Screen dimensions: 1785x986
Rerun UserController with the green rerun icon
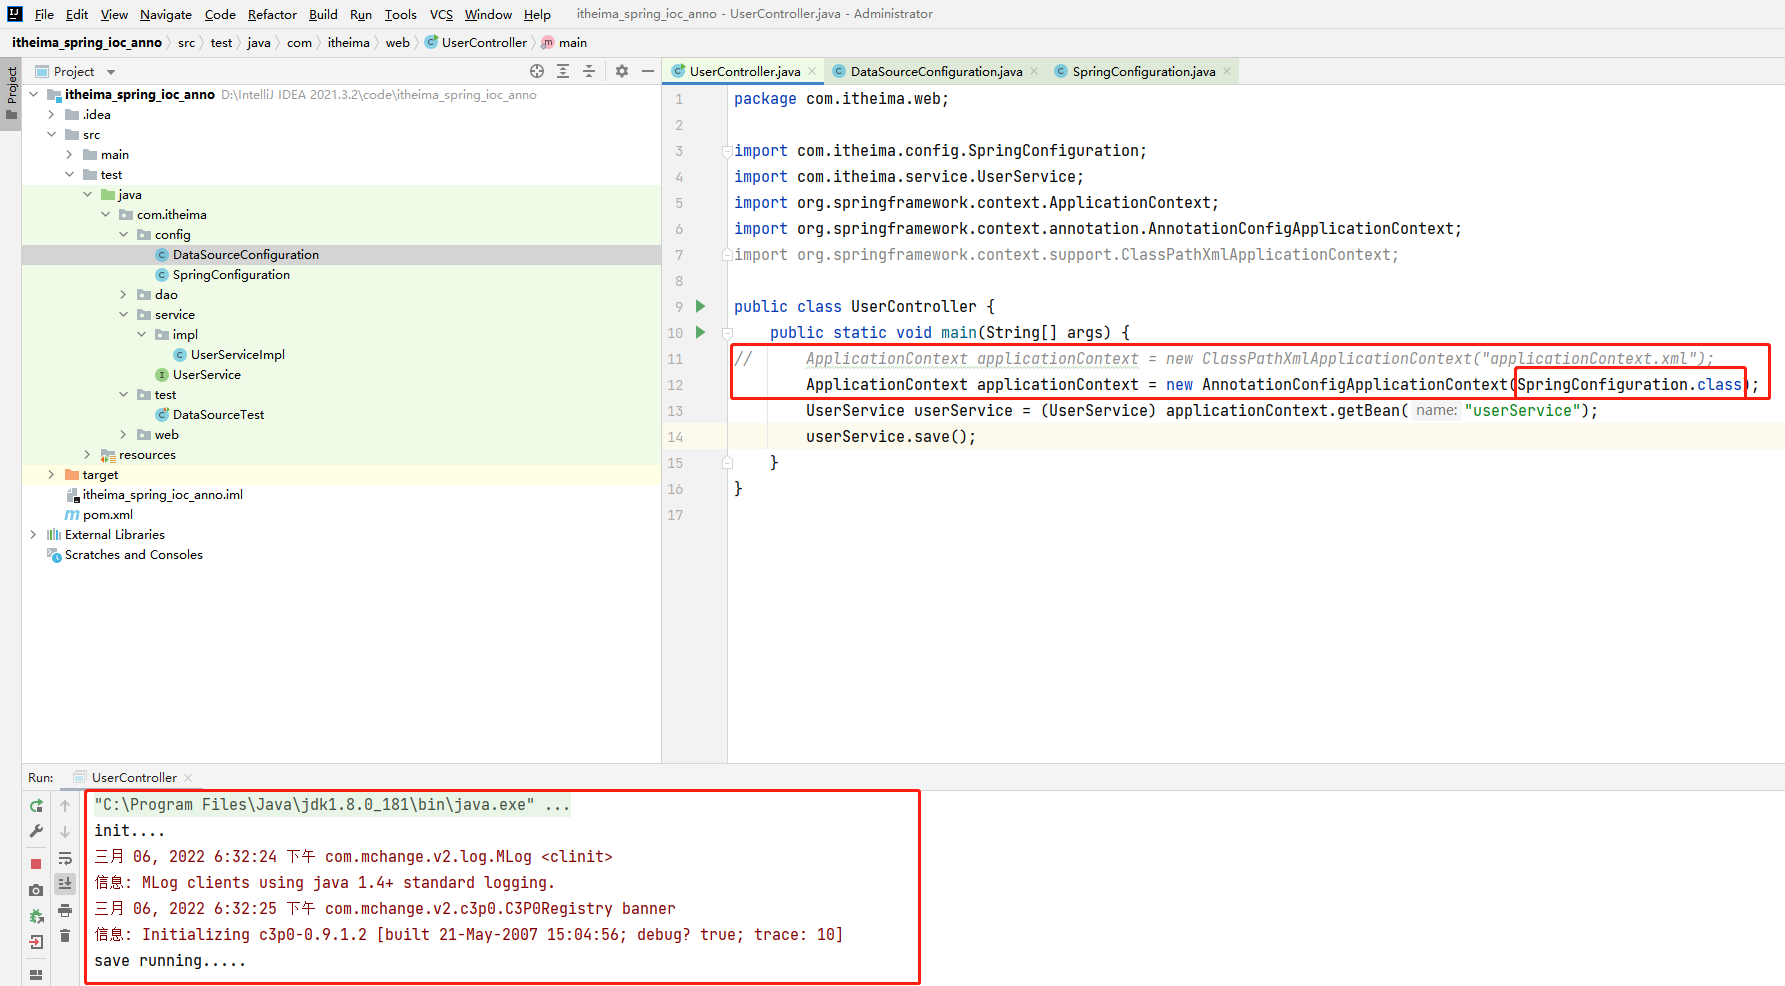click(36, 805)
